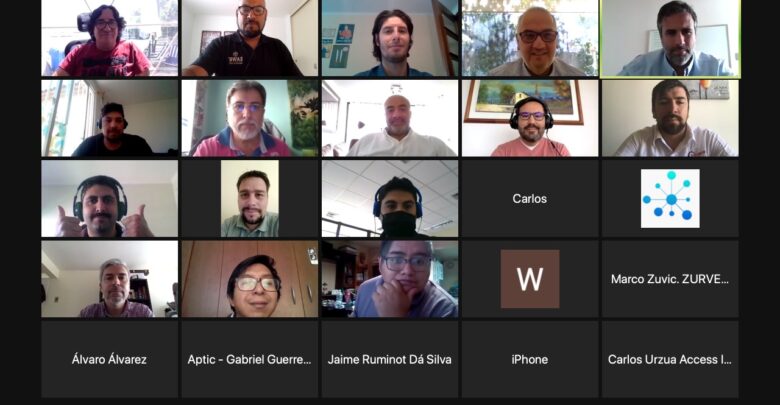Click the video of person resting chin on hand
Screen dimensions: 780x405
point(390,279)
